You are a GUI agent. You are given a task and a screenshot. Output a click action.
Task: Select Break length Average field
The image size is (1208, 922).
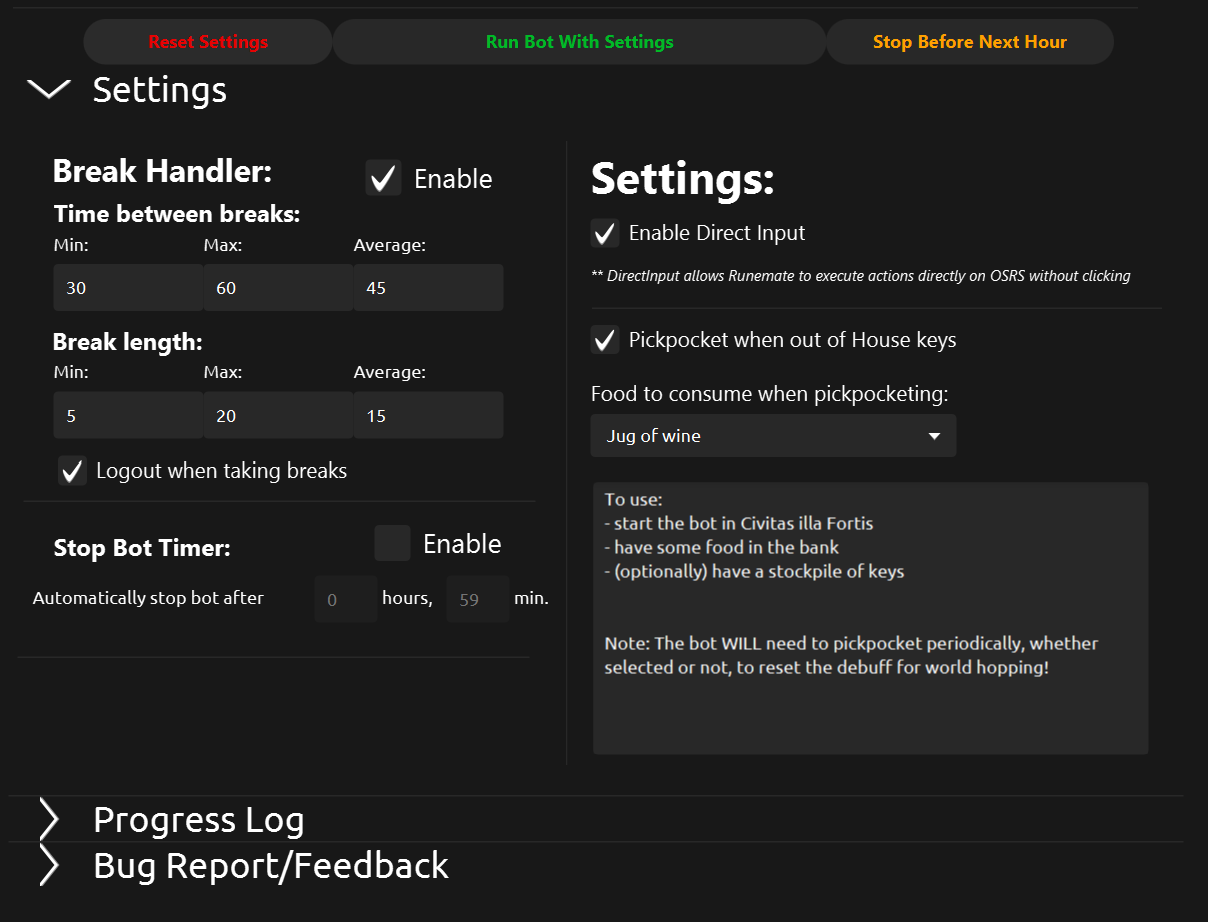pos(427,416)
